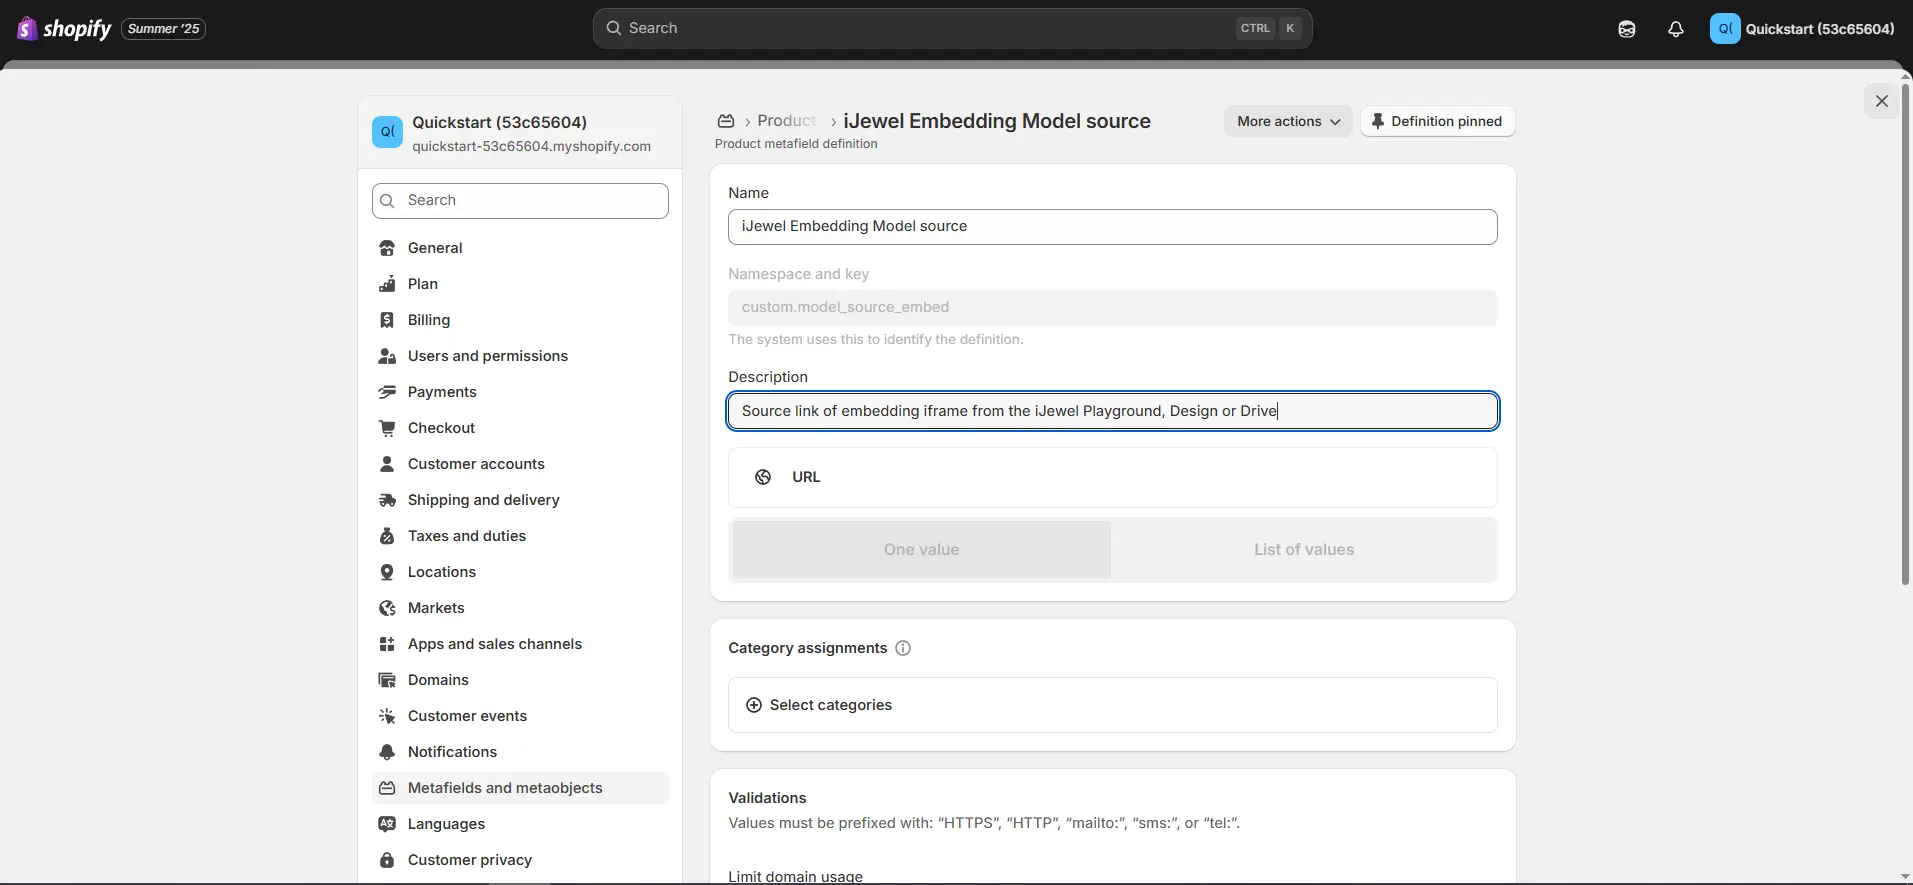Click Select categories button

pyautogui.click(x=1112, y=705)
